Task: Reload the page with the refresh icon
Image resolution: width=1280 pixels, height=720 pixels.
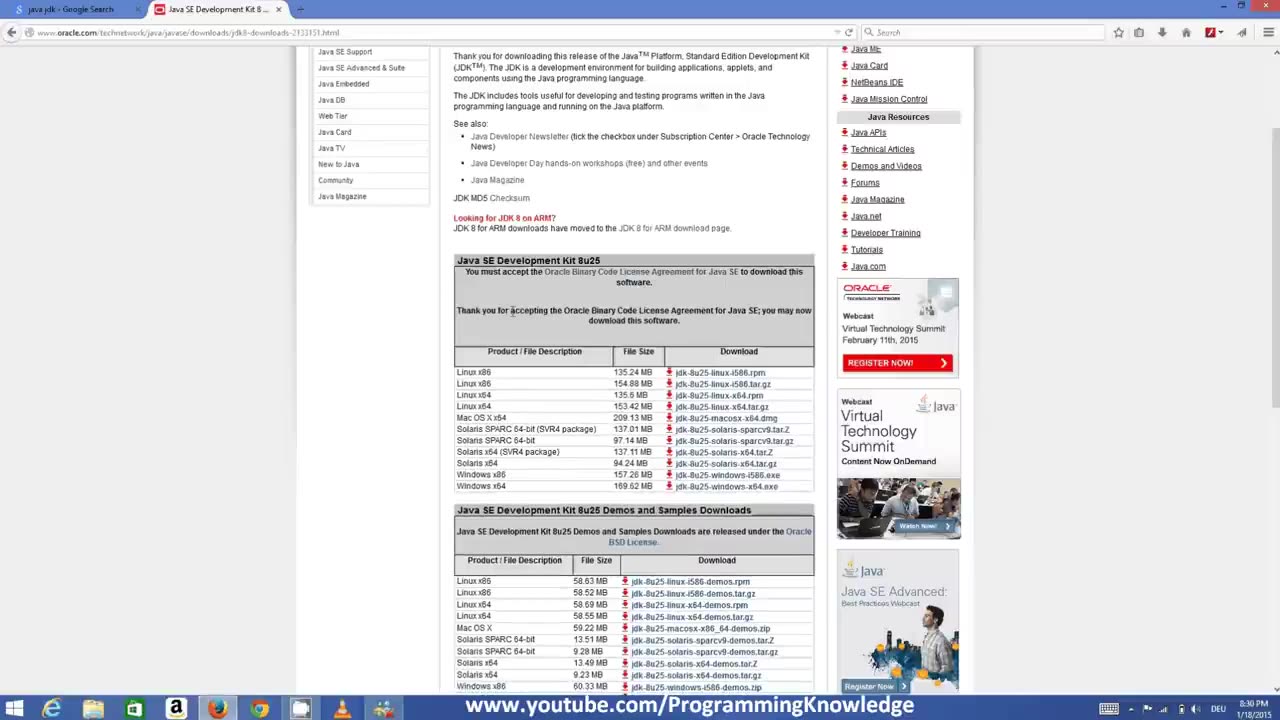Action: tap(849, 32)
